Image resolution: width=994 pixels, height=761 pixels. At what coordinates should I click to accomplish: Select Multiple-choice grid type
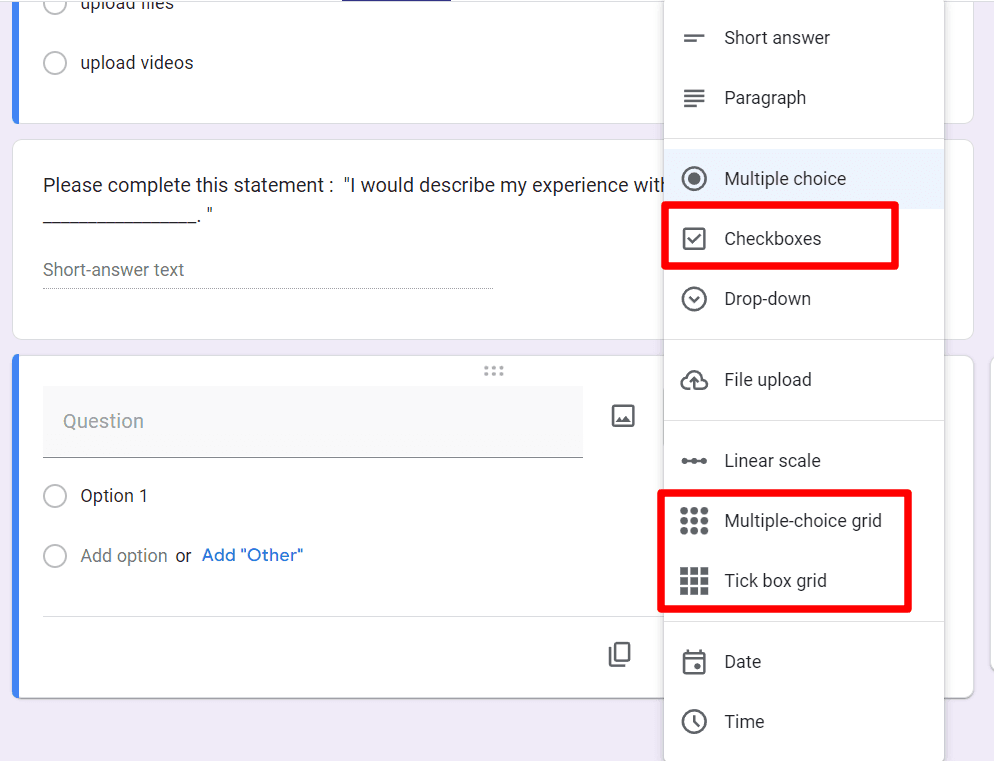tap(804, 521)
